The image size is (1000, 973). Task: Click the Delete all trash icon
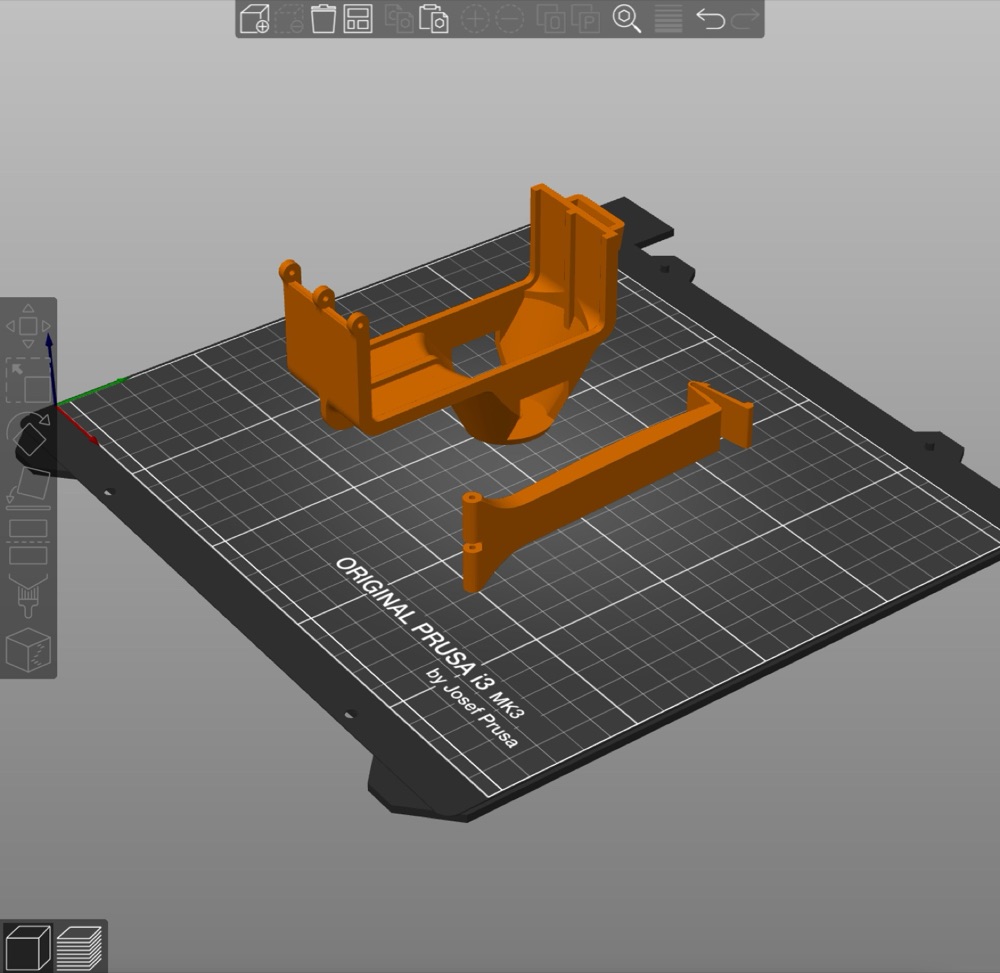tap(323, 18)
